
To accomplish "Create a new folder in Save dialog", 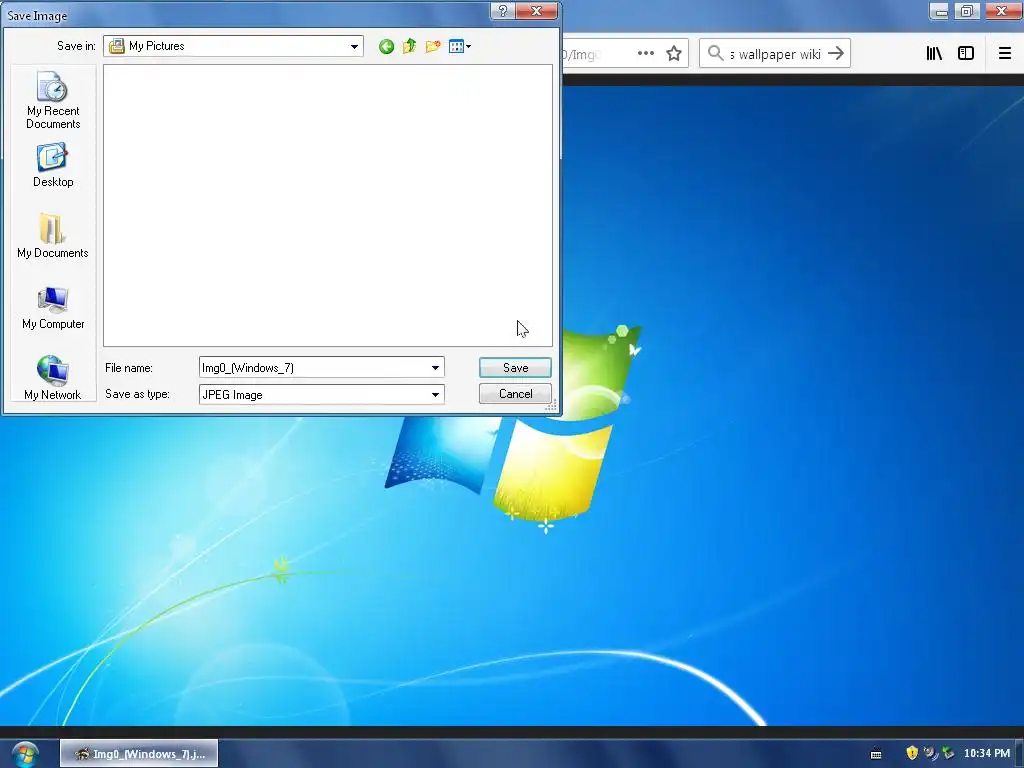I will pos(432,46).
